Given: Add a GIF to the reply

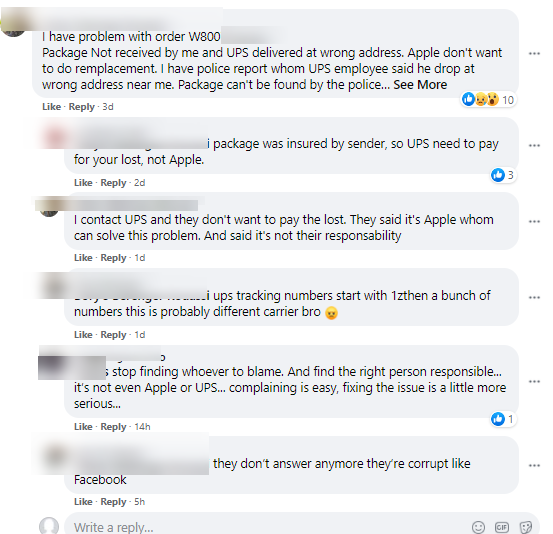Looking at the screenshot, I should coord(502,527).
